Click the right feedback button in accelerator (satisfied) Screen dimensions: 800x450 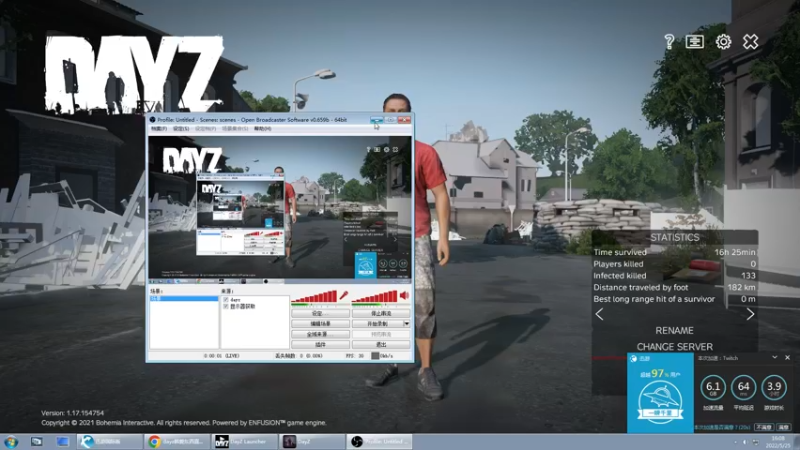[784, 427]
